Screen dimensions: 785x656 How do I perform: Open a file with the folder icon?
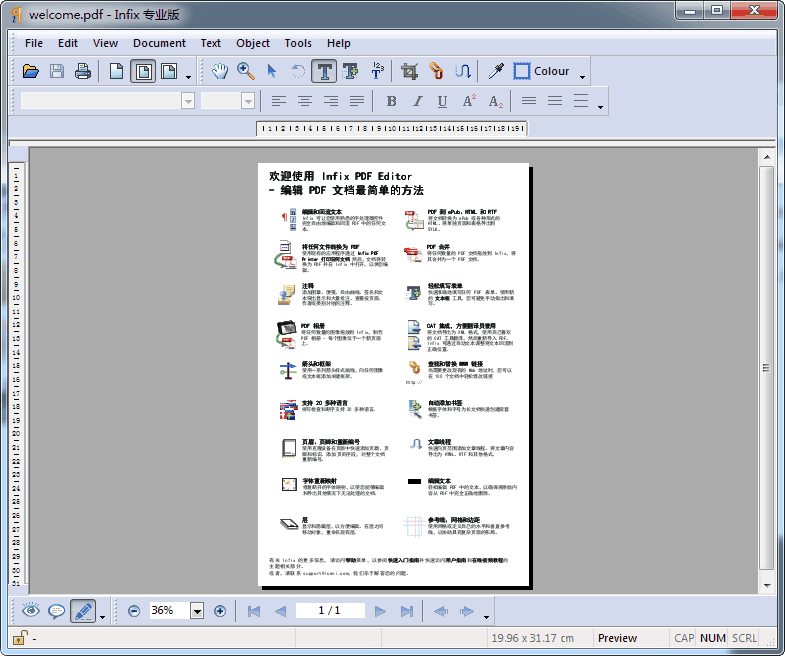31,71
